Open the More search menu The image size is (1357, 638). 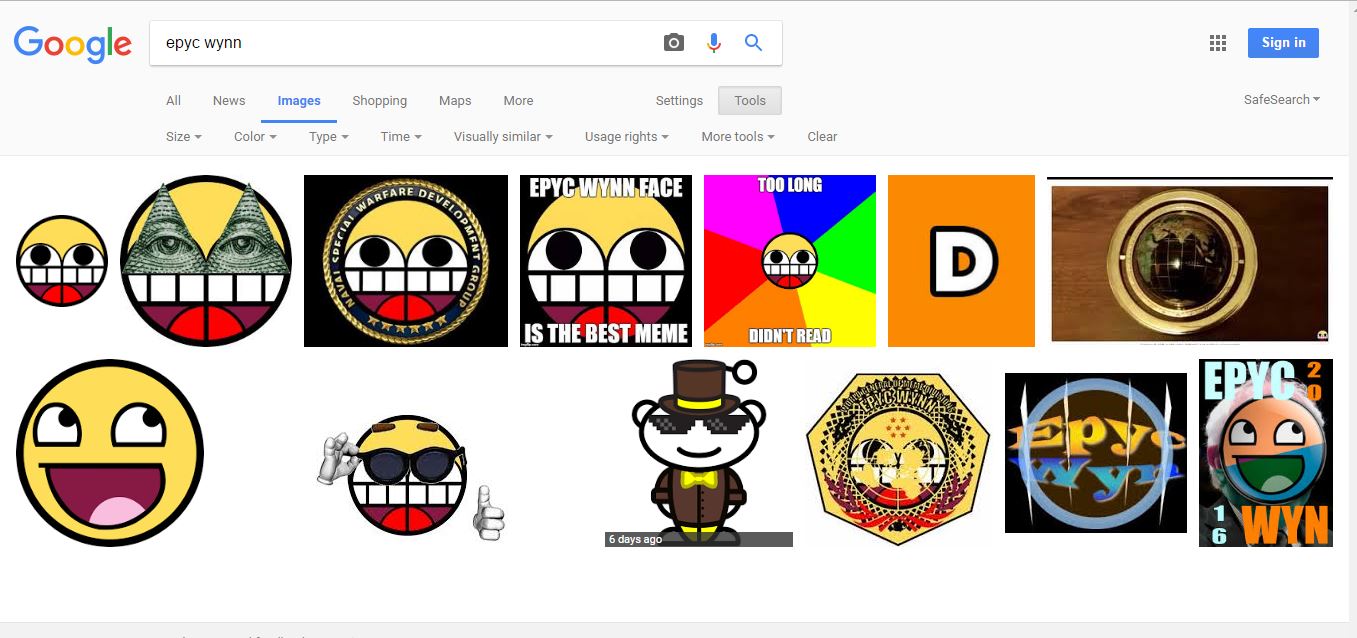click(518, 101)
